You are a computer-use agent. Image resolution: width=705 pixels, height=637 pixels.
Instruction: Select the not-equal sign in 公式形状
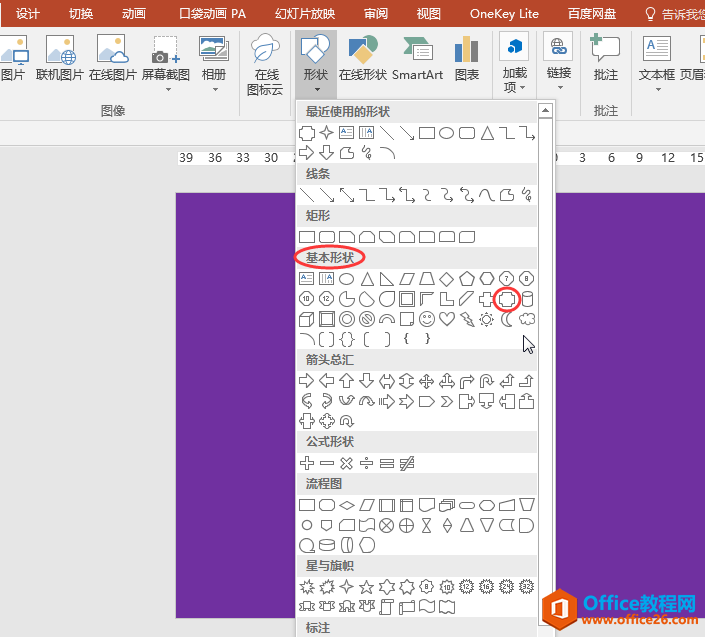pos(407,463)
